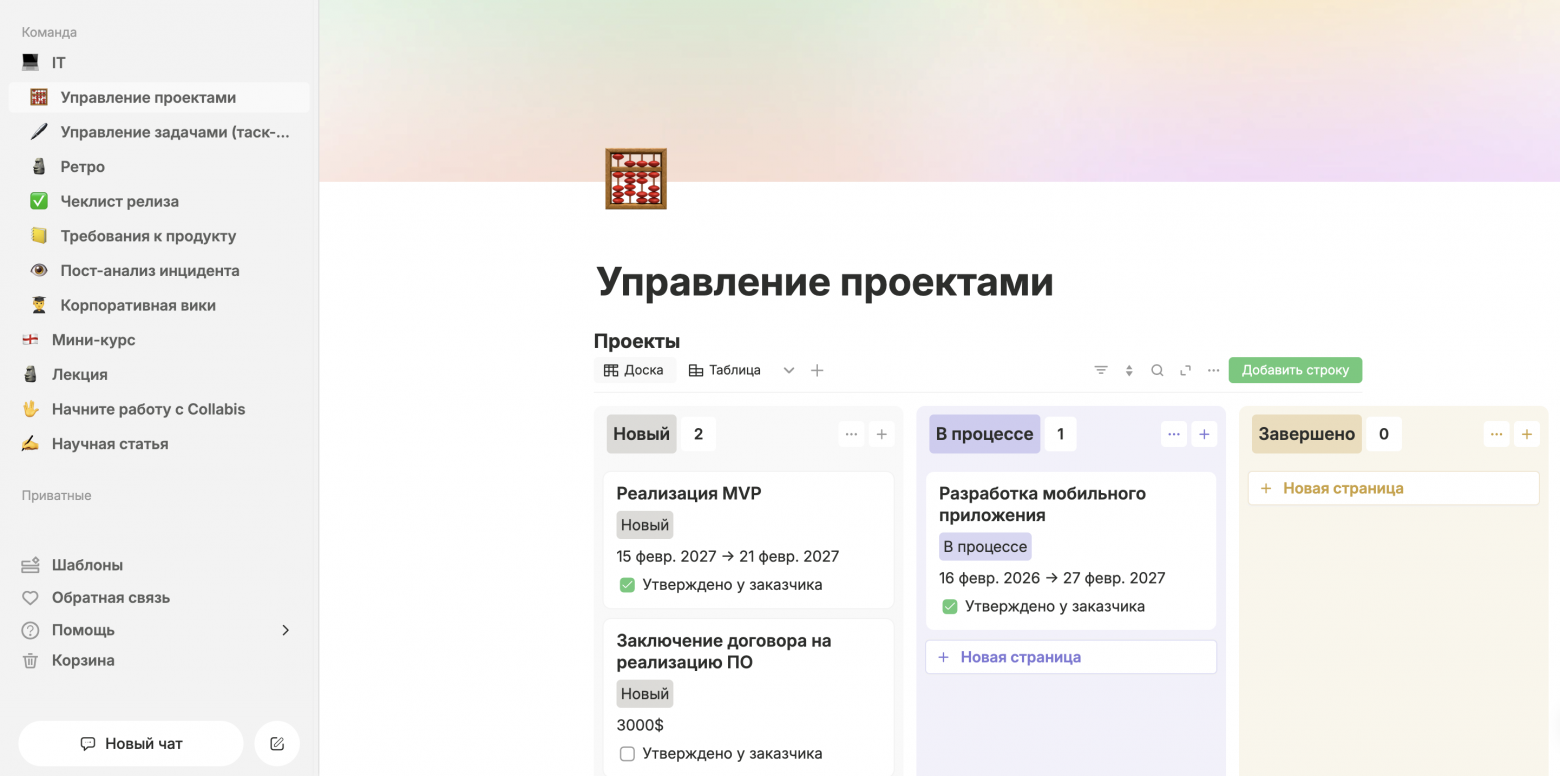Add a card to В процессе column

tap(1204, 434)
